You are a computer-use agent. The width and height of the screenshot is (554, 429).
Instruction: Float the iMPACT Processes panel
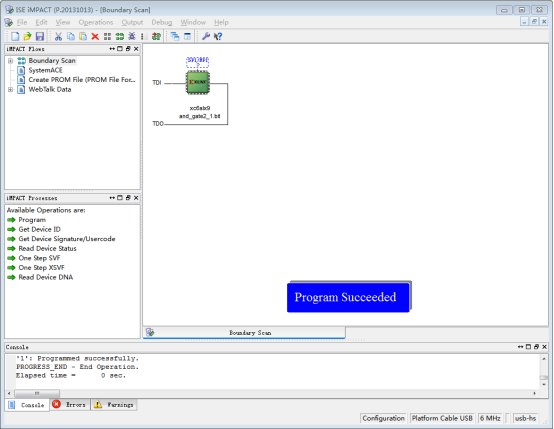coord(128,198)
